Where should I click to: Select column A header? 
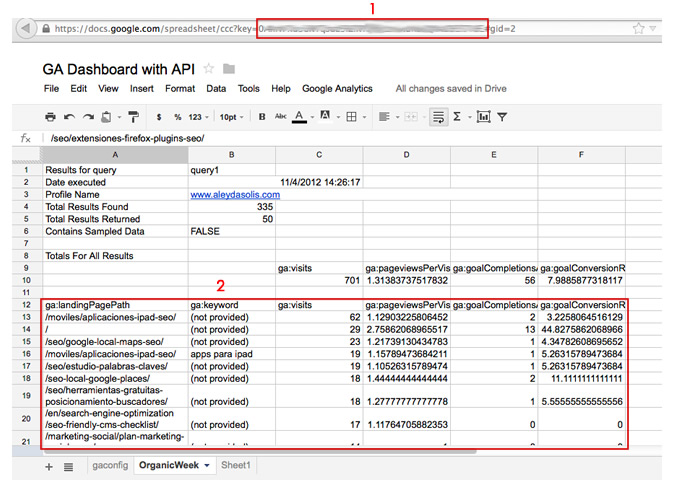pyautogui.click(x=115, y=155)
